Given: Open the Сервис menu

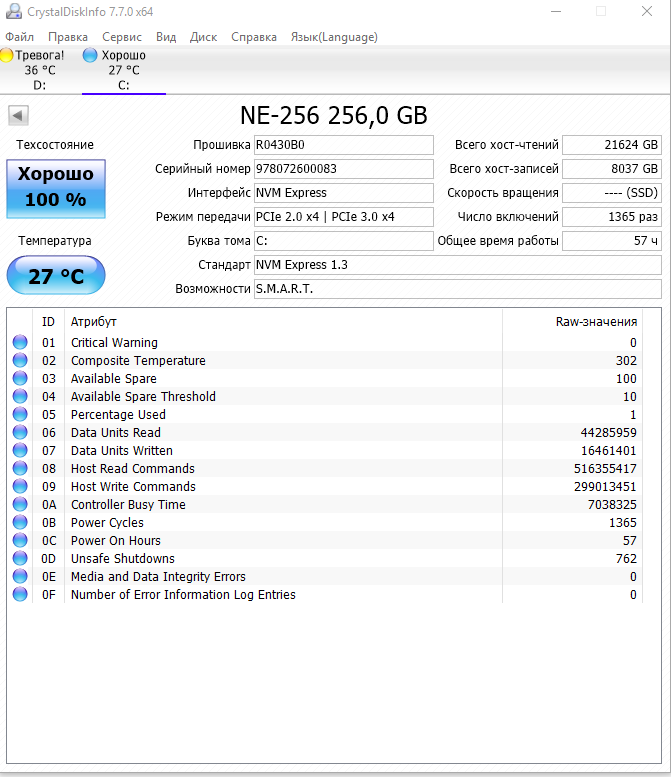Looking at the screenshot, I should 122,37.
